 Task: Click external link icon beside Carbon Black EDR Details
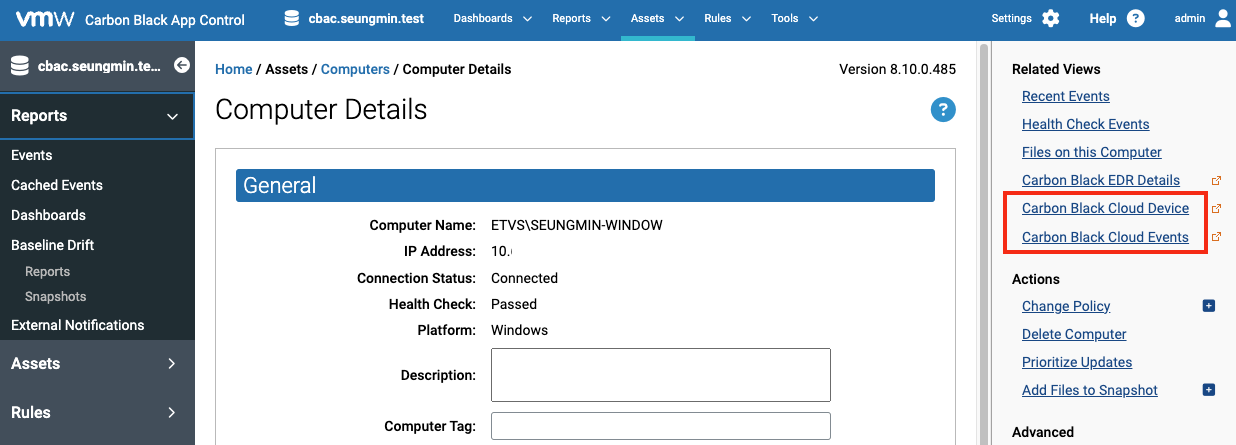(1216, 181)
